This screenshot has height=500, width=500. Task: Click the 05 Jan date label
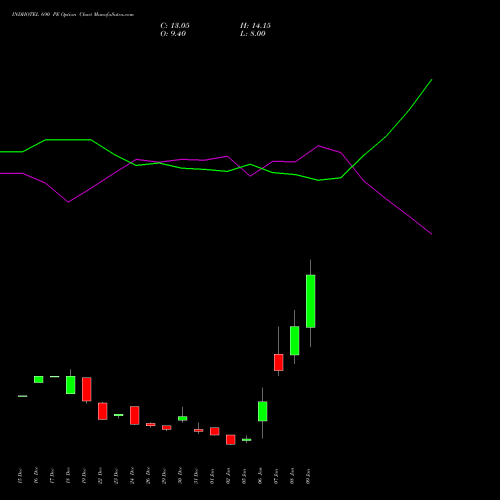(244, 476)
